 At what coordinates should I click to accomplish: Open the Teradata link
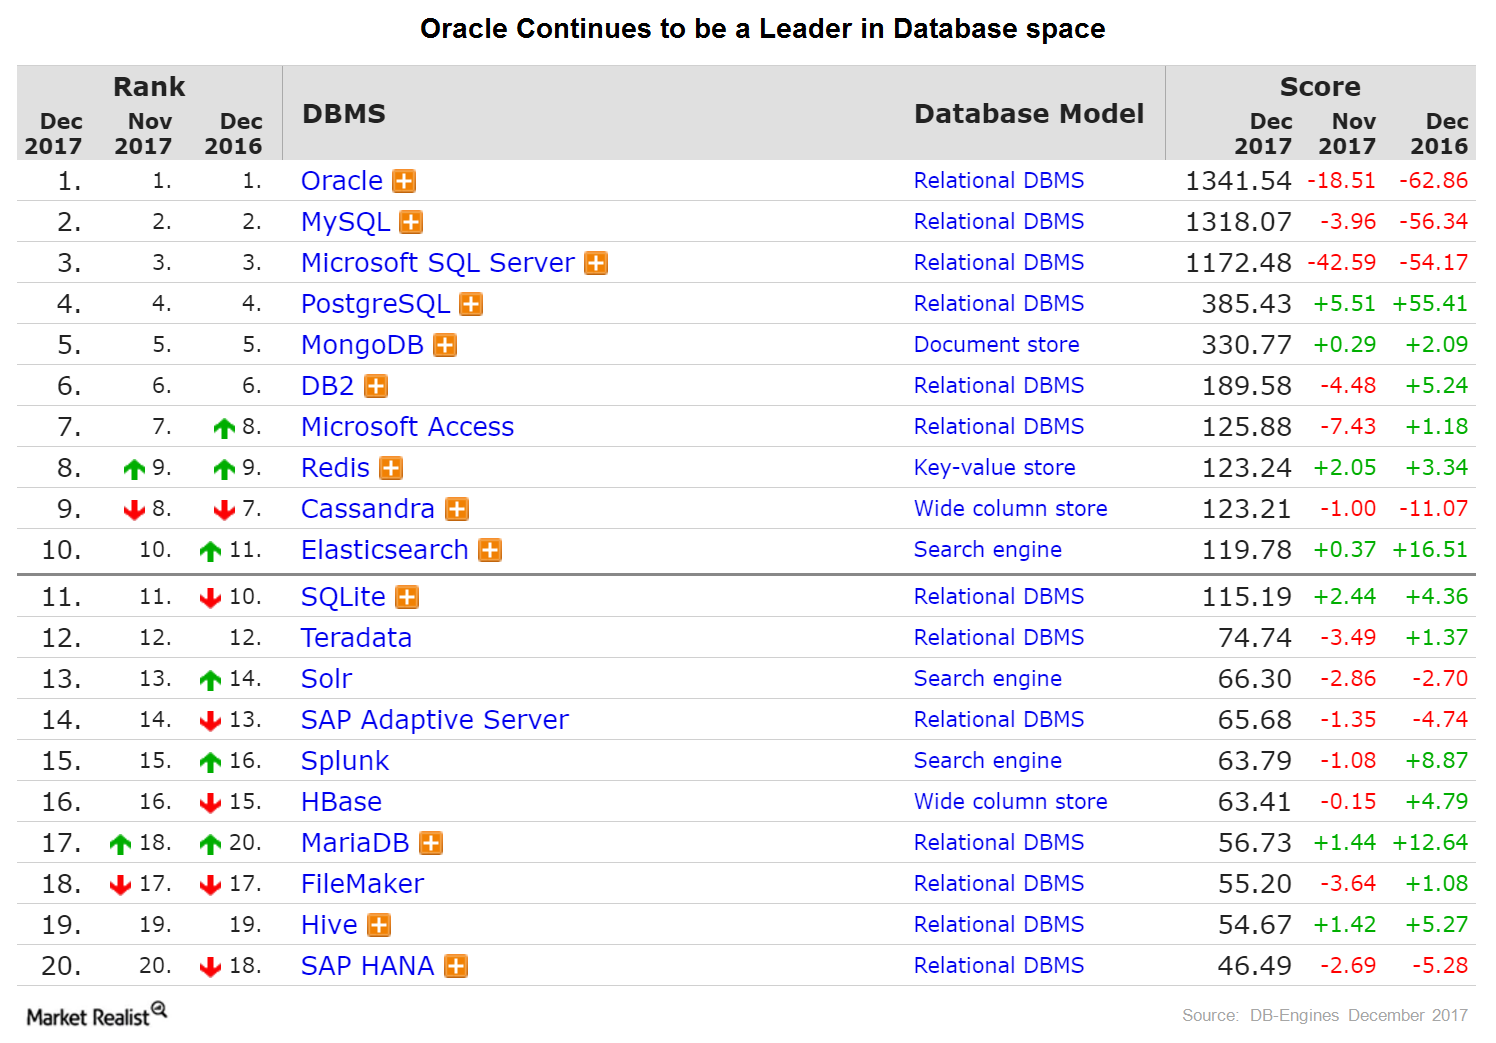pyautogui.click(x=357, y=638)
